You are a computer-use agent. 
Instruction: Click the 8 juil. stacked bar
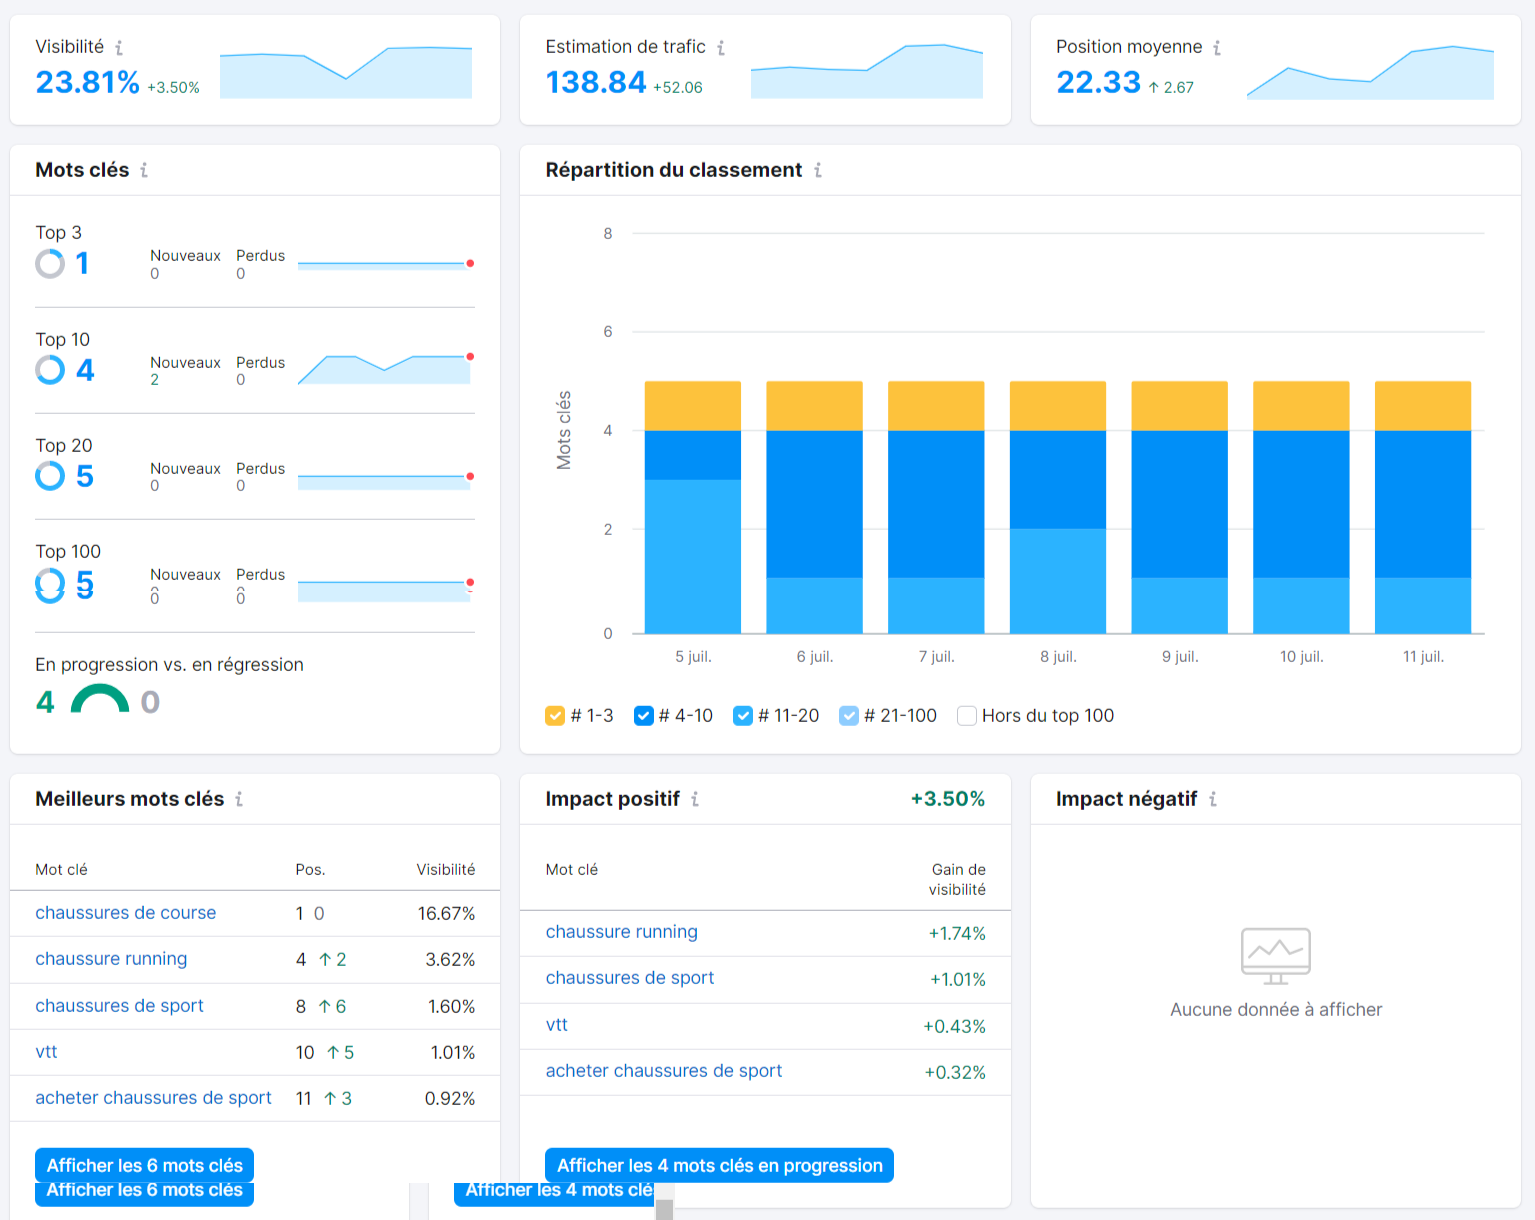(1058, 507)
